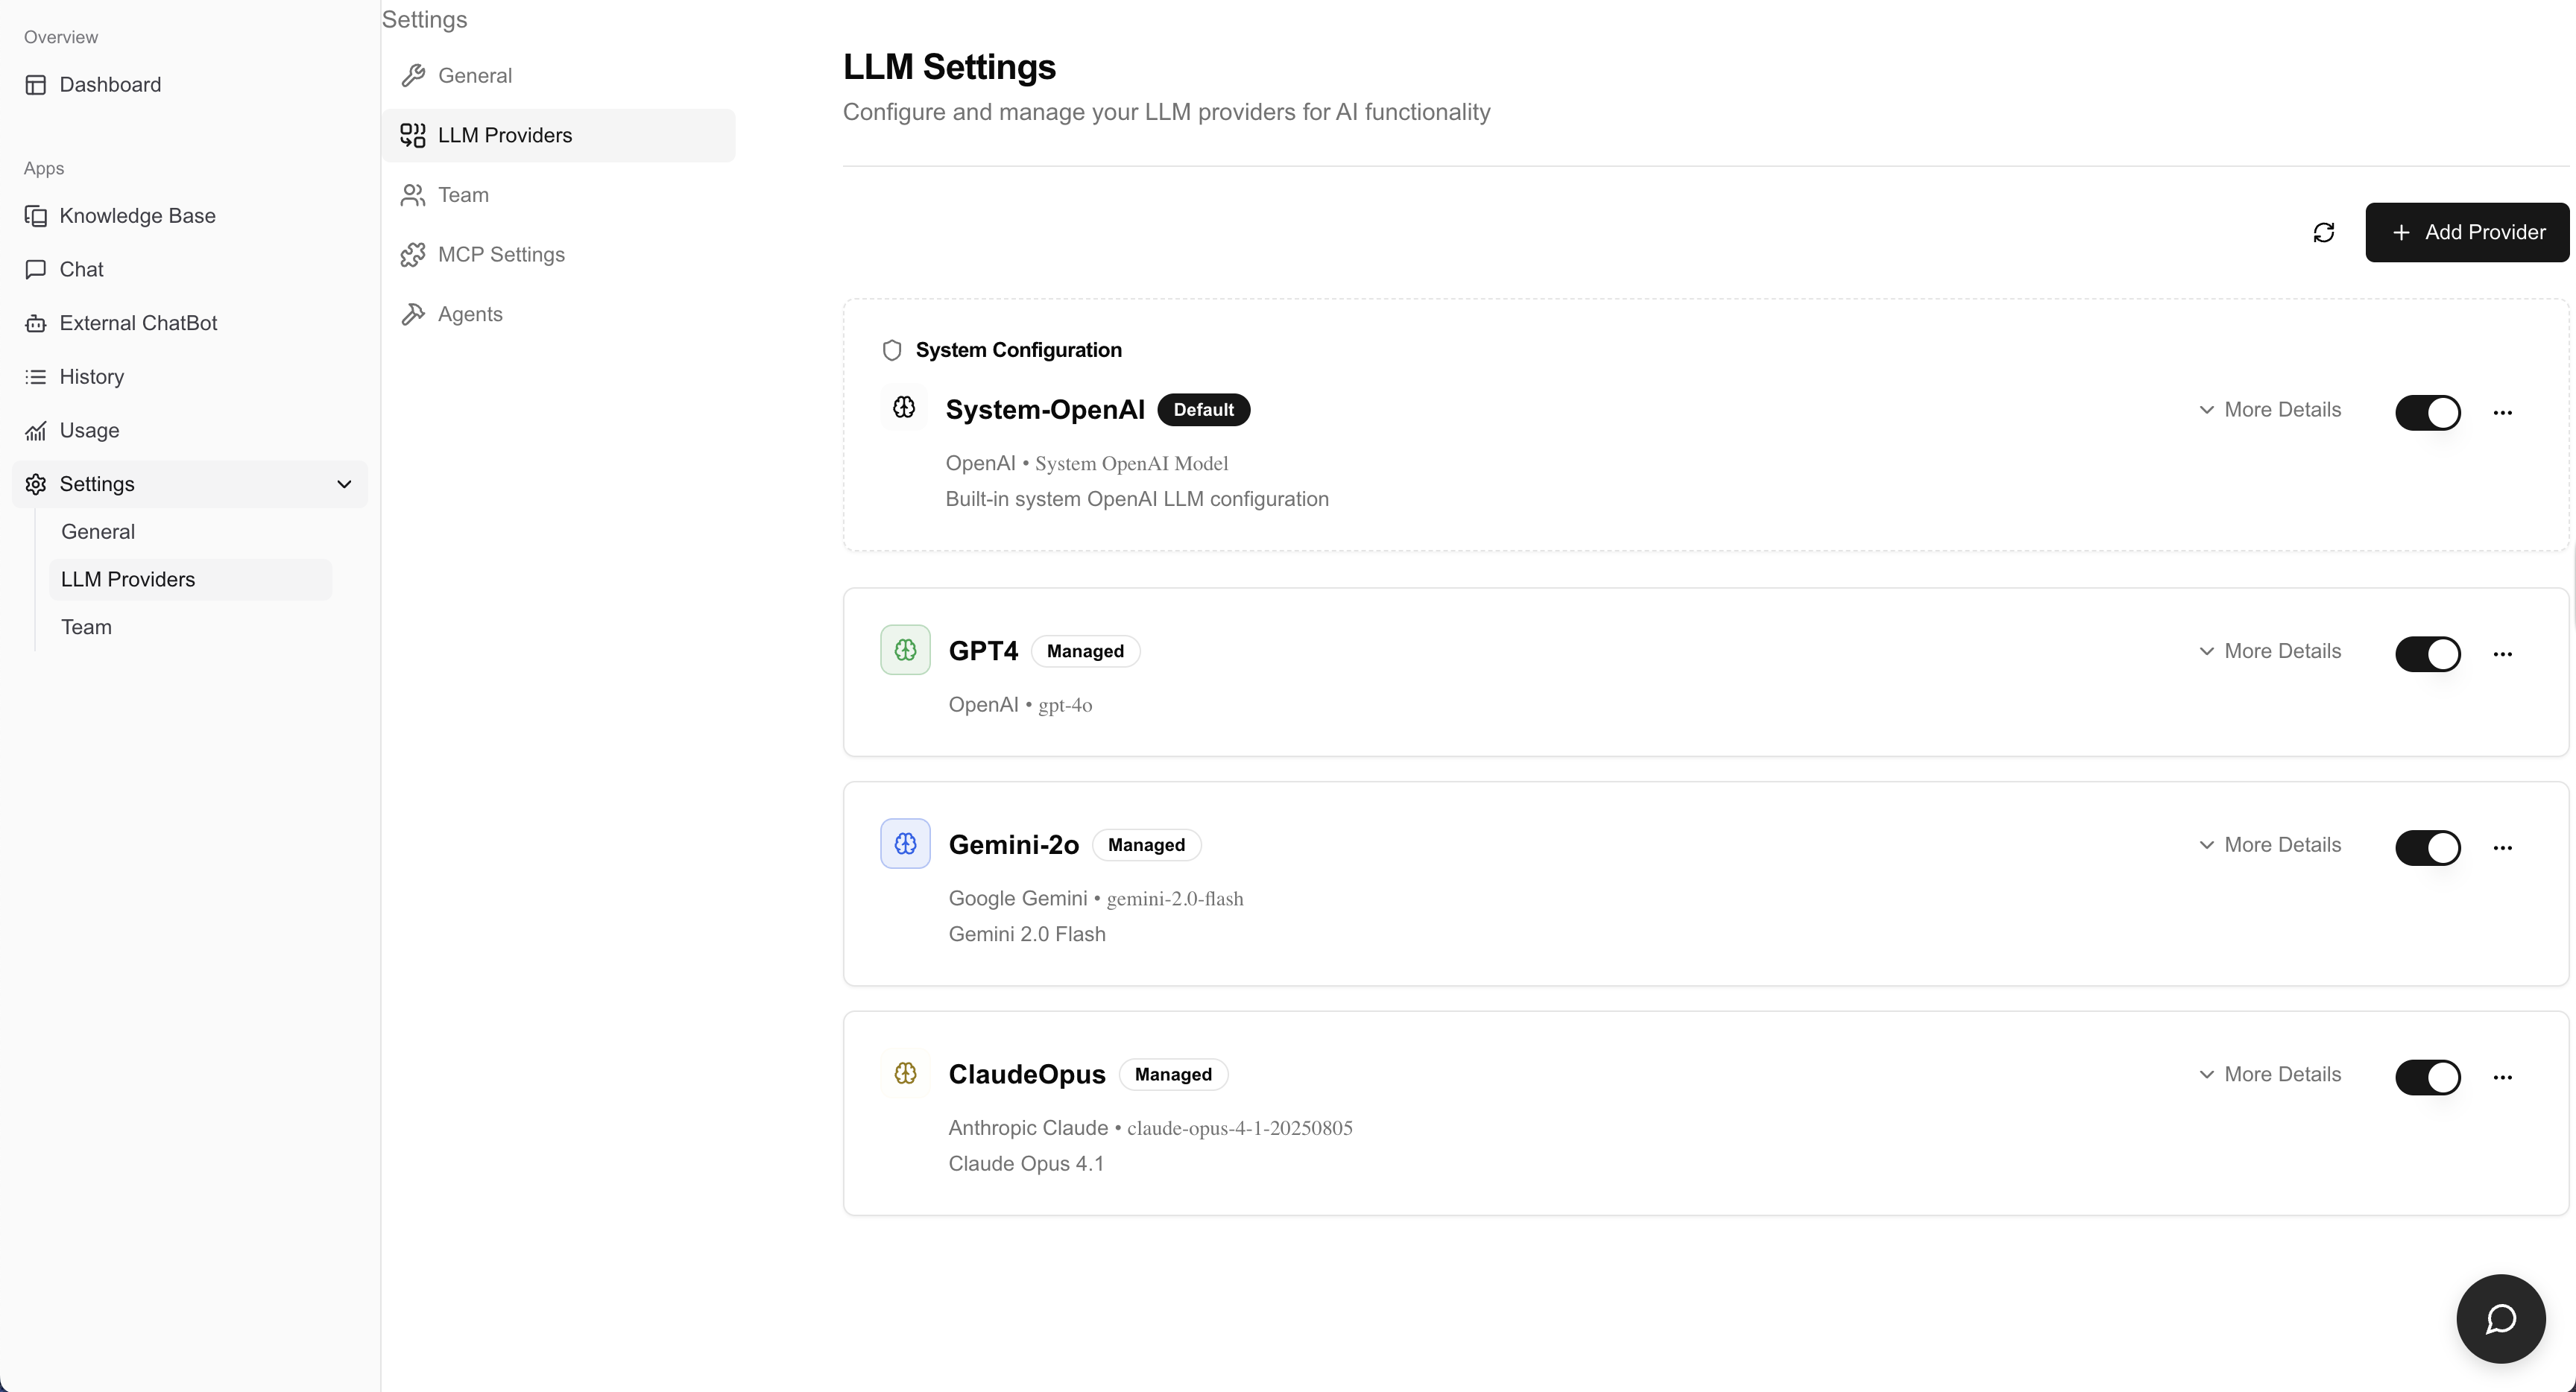Disable the ClaudeOpus provider
The height and width of the screenshot is (1392, 2576).
click(2429, 1077)
